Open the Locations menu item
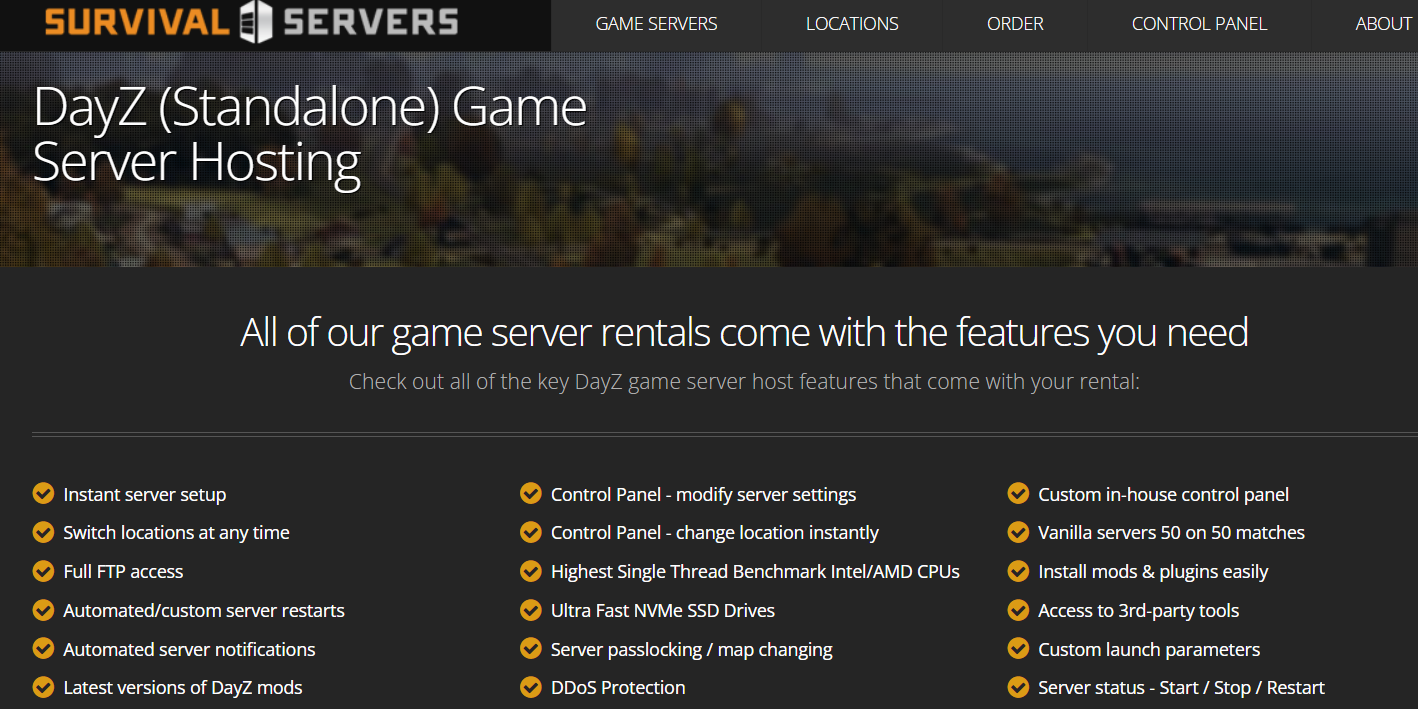The image size is (1418, 709). coord(852,24)
